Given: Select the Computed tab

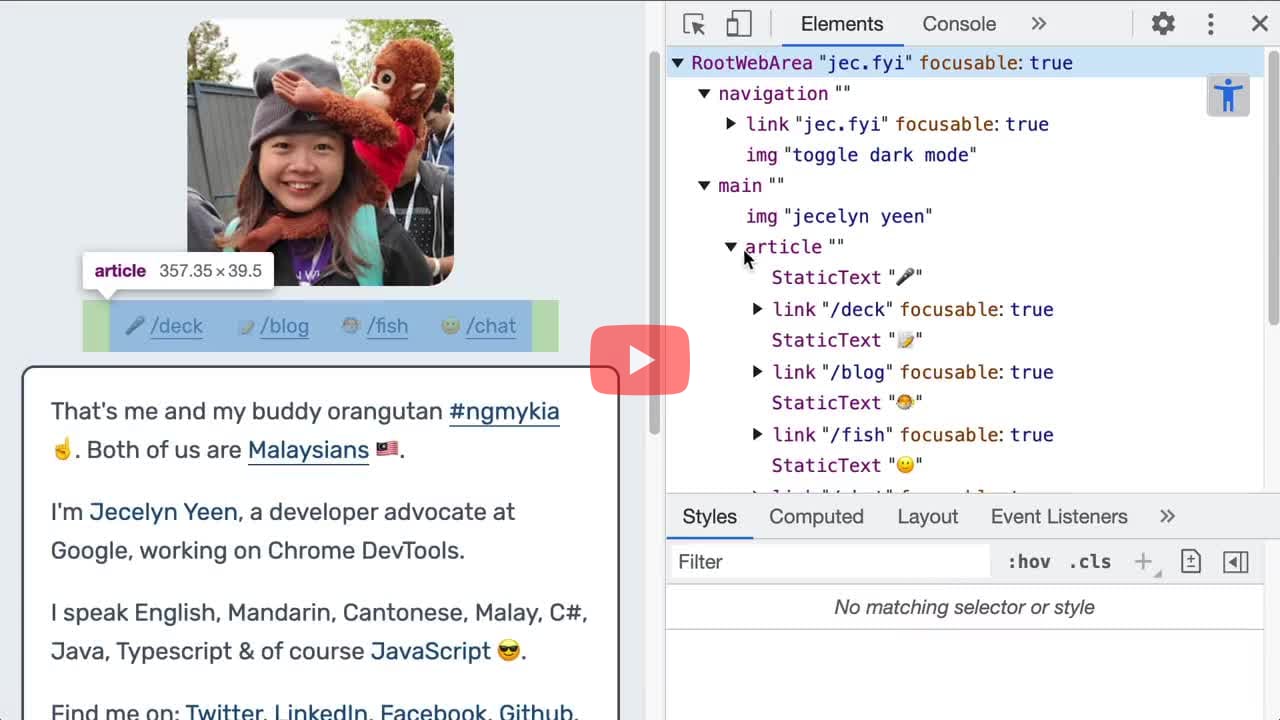Looking at the screenshot, I should coord(816,517).
